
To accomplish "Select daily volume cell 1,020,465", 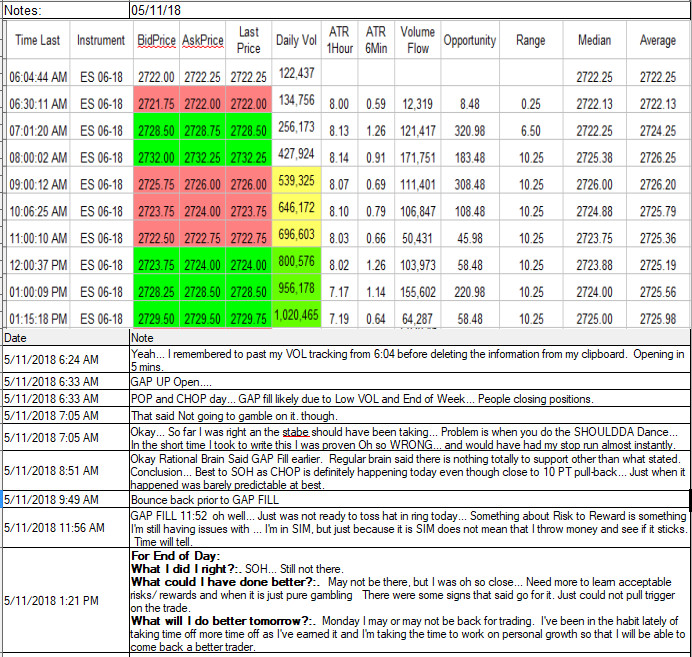I will click(x=296, y=315).
